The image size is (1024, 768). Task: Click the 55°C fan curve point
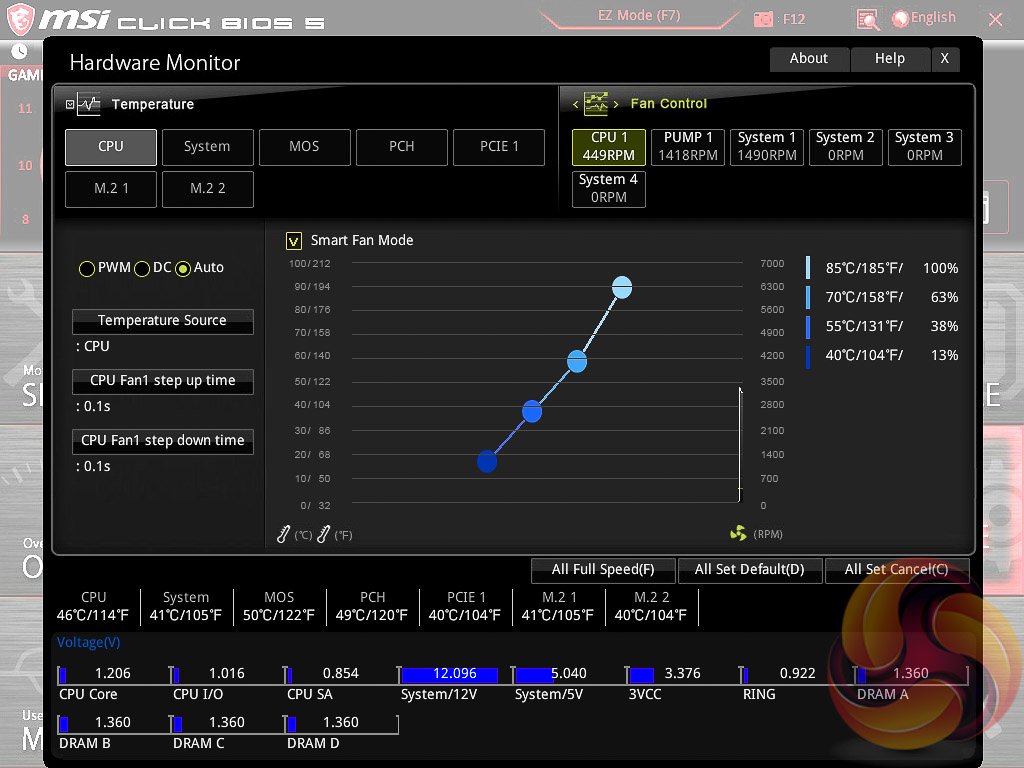click(x=532, y=412)
